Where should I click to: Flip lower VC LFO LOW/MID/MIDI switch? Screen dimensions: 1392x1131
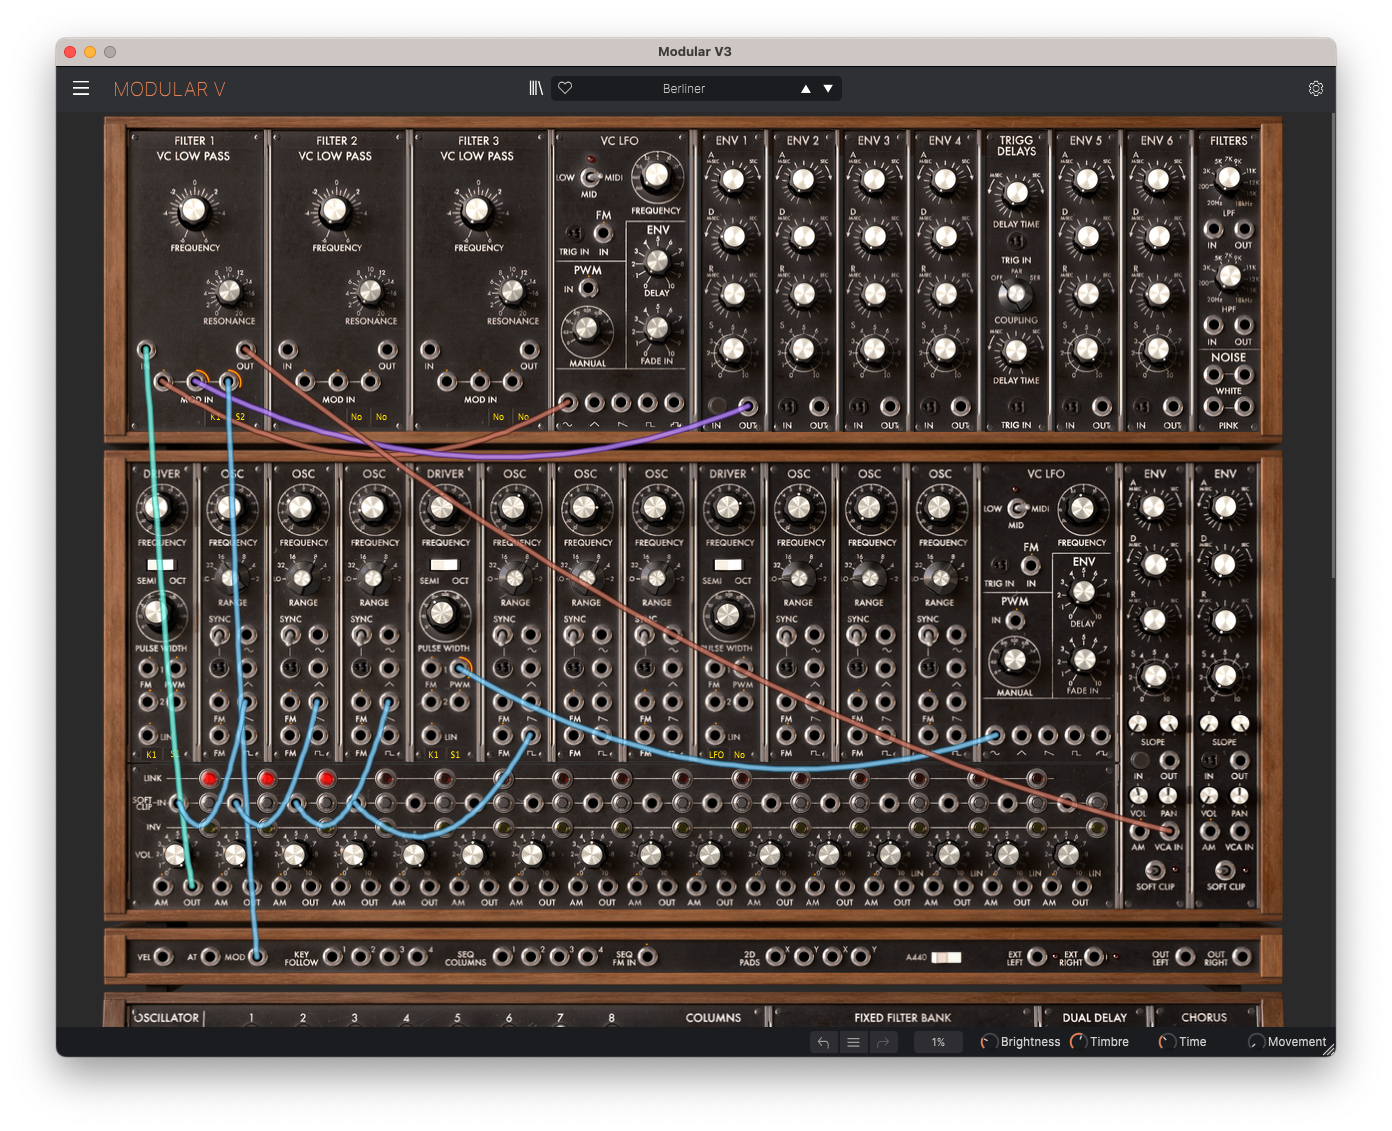[1017, 508]
